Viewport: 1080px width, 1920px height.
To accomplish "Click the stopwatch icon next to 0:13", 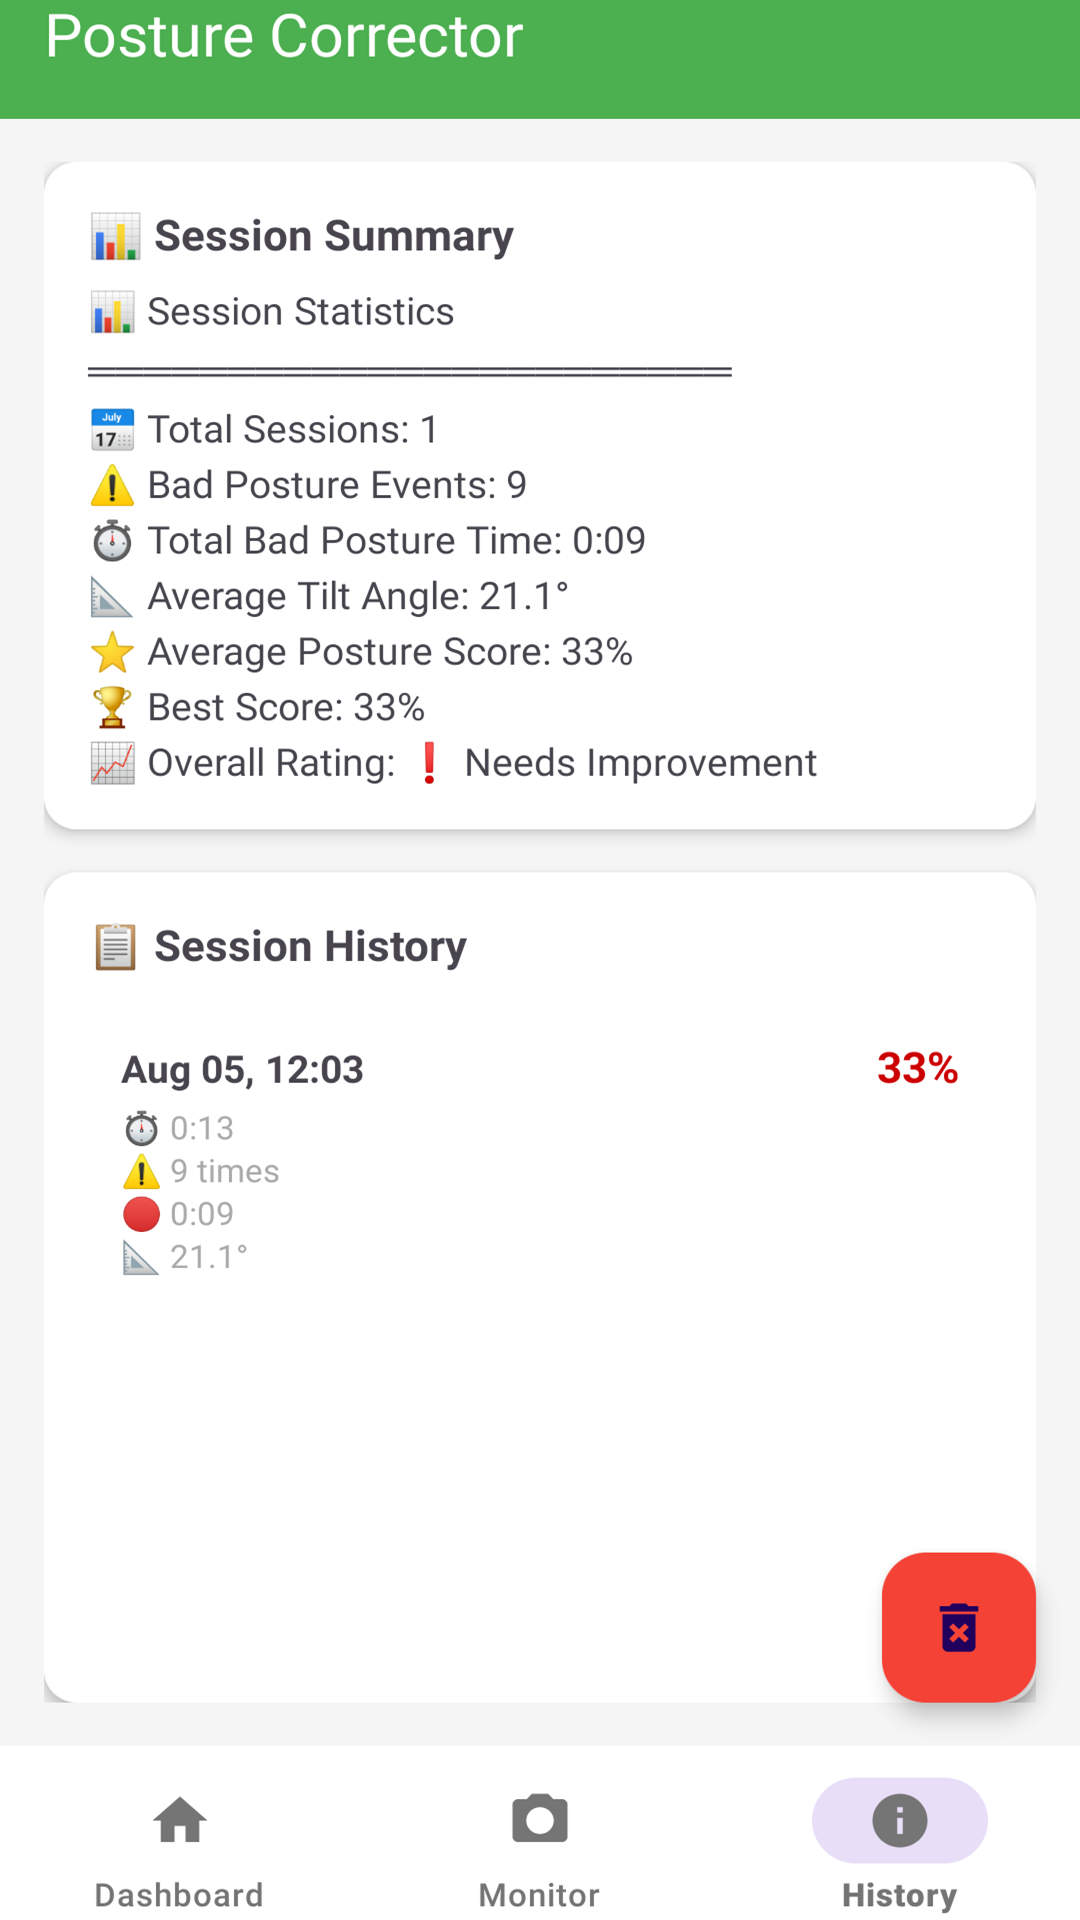I will (x=141, y=1128).
